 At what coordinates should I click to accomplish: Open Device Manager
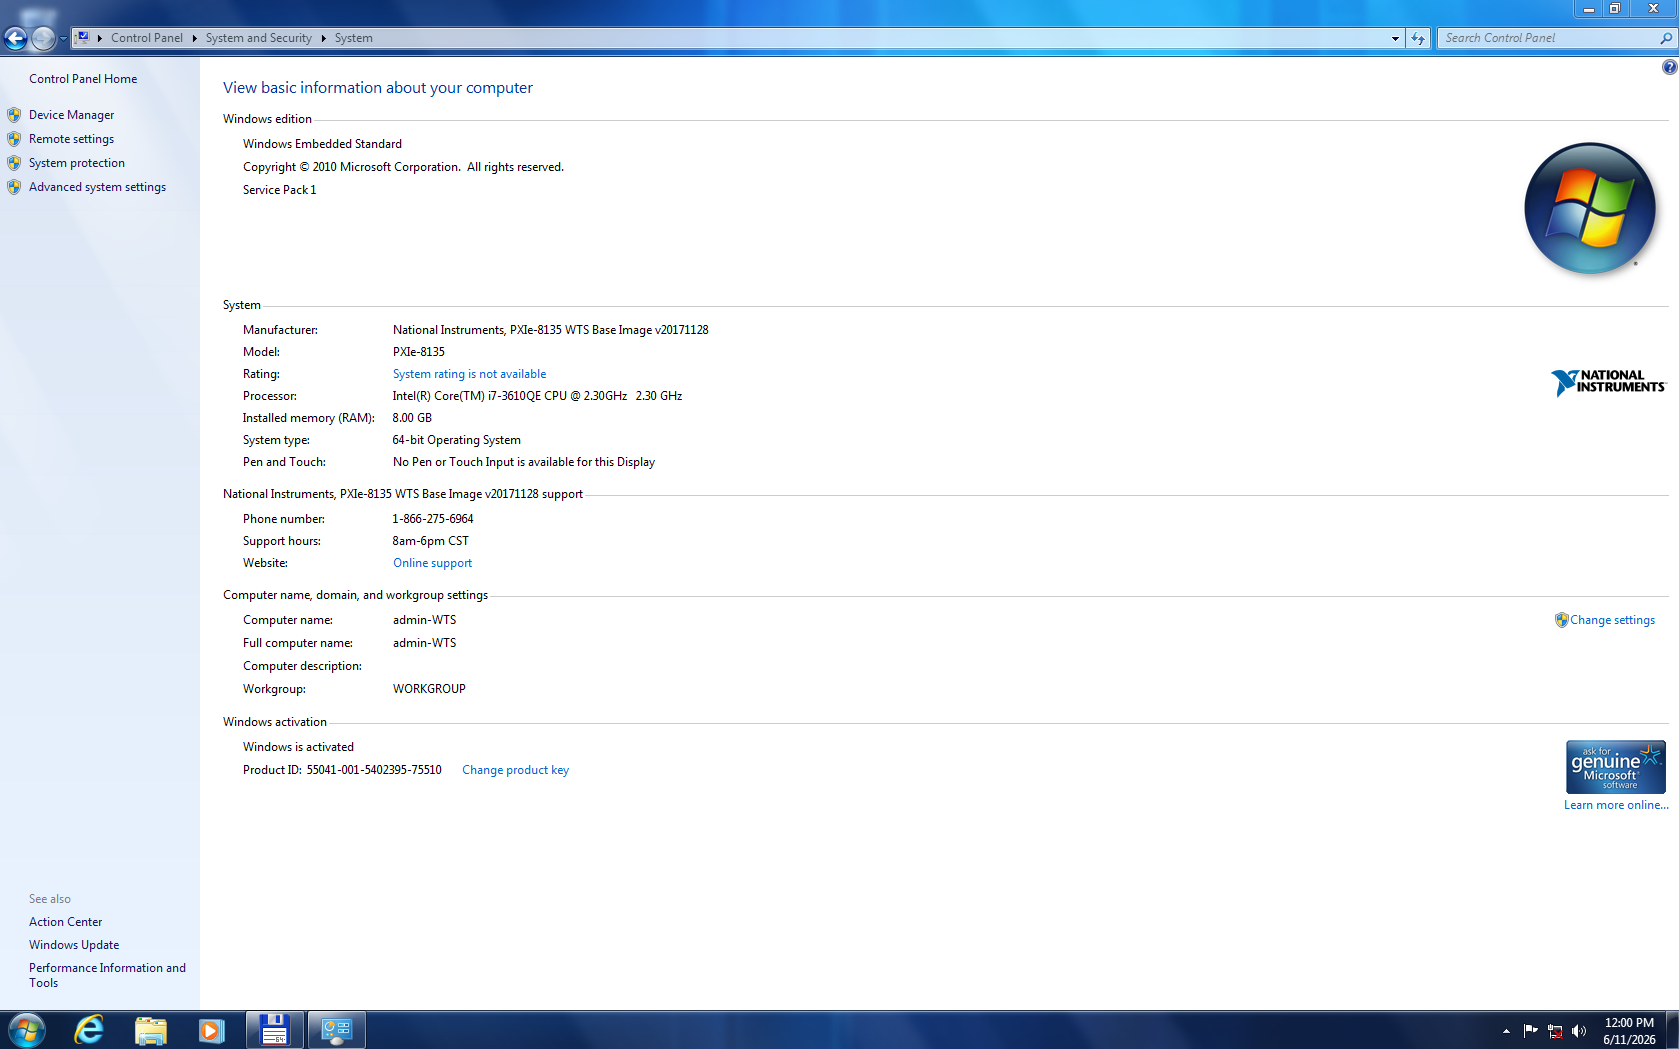coord(72,115)
